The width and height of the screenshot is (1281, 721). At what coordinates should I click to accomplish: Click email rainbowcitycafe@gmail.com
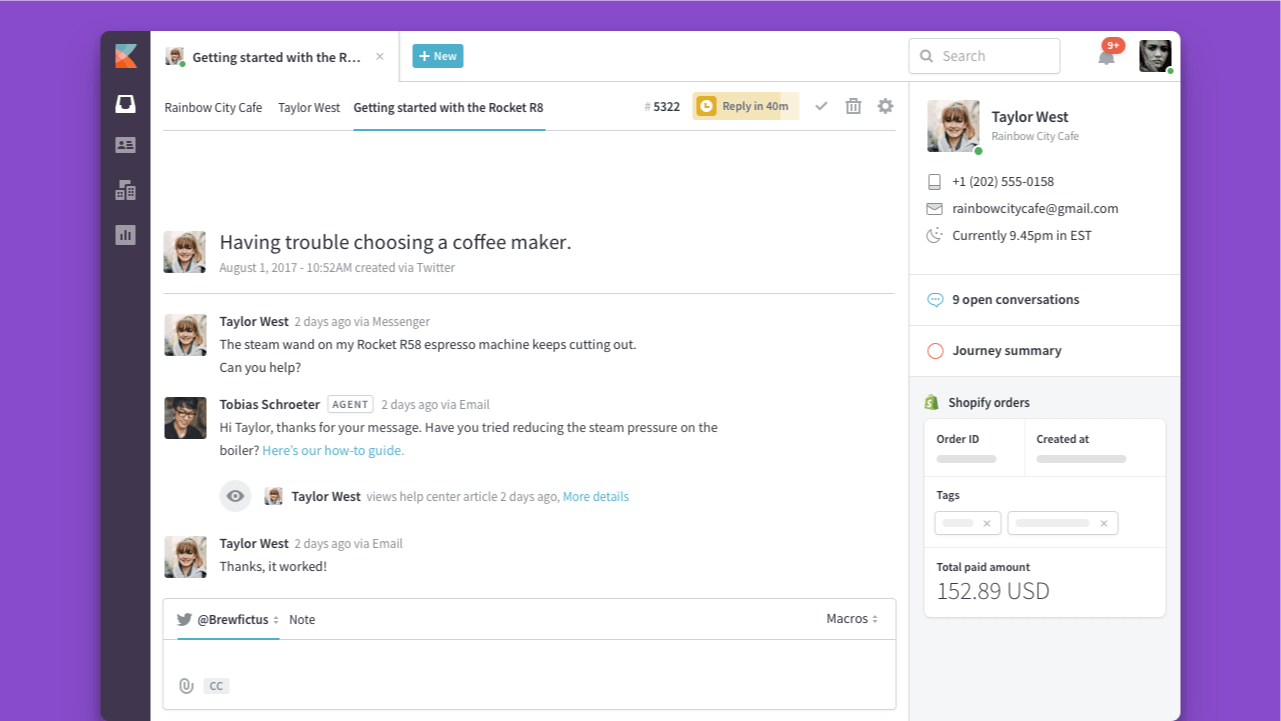click(x=1035, y=209)
